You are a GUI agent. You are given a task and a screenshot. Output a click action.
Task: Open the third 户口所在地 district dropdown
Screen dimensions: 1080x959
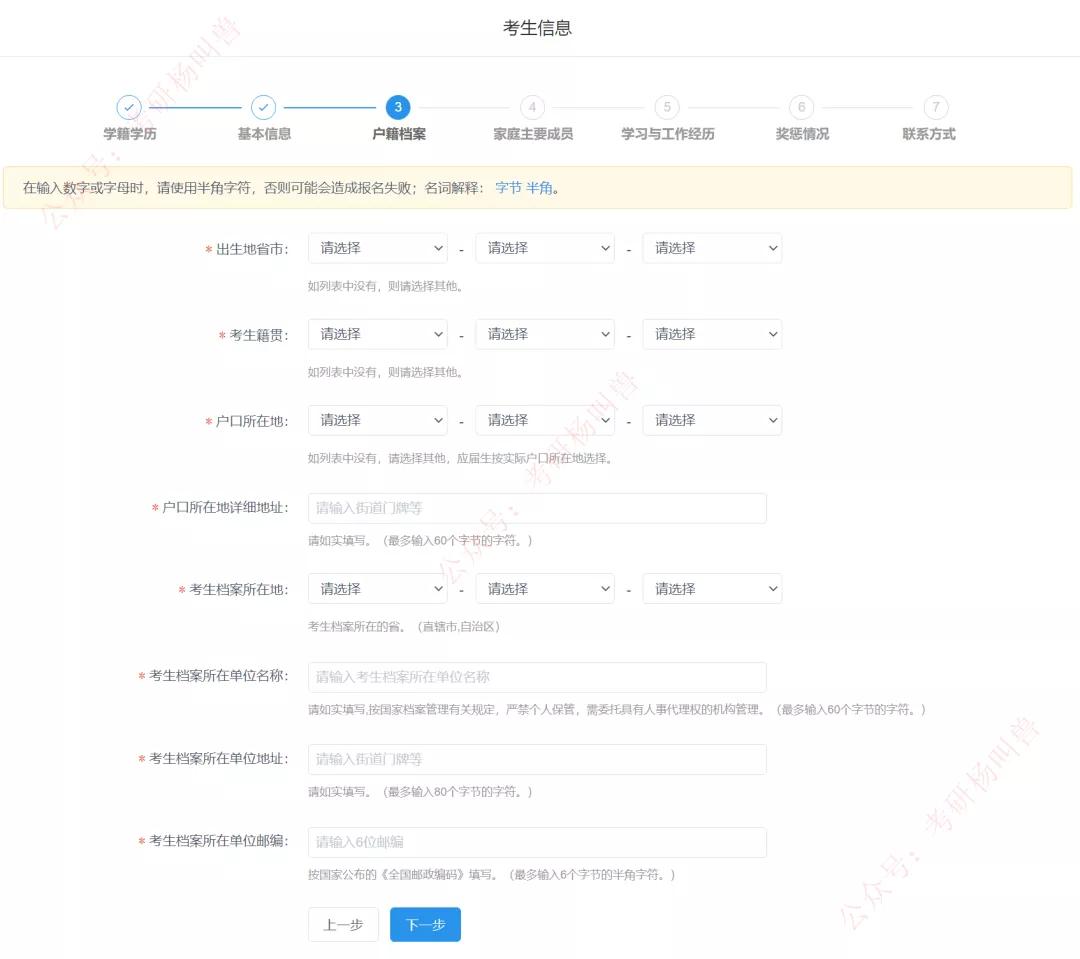pyautogui.click(x=712, y=420)
